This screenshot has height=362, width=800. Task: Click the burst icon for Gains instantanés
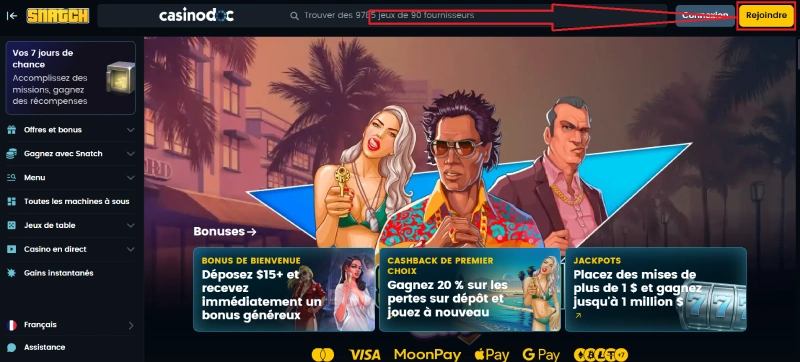[11, 273]
